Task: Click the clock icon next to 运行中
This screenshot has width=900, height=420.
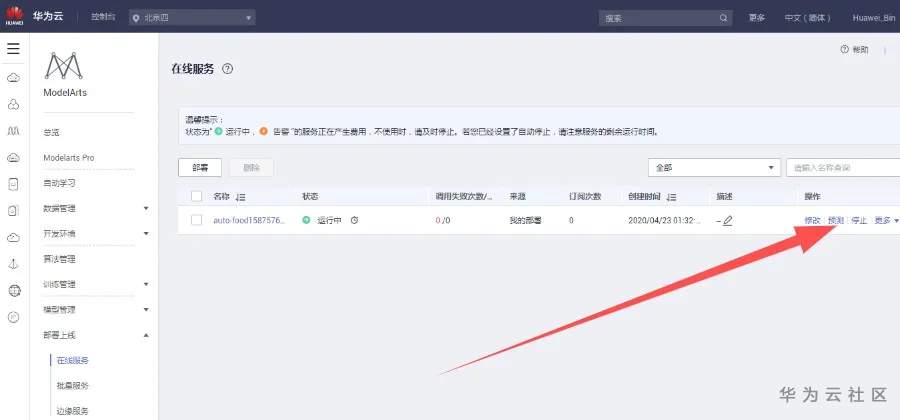Action: click(x=354, y=220)
